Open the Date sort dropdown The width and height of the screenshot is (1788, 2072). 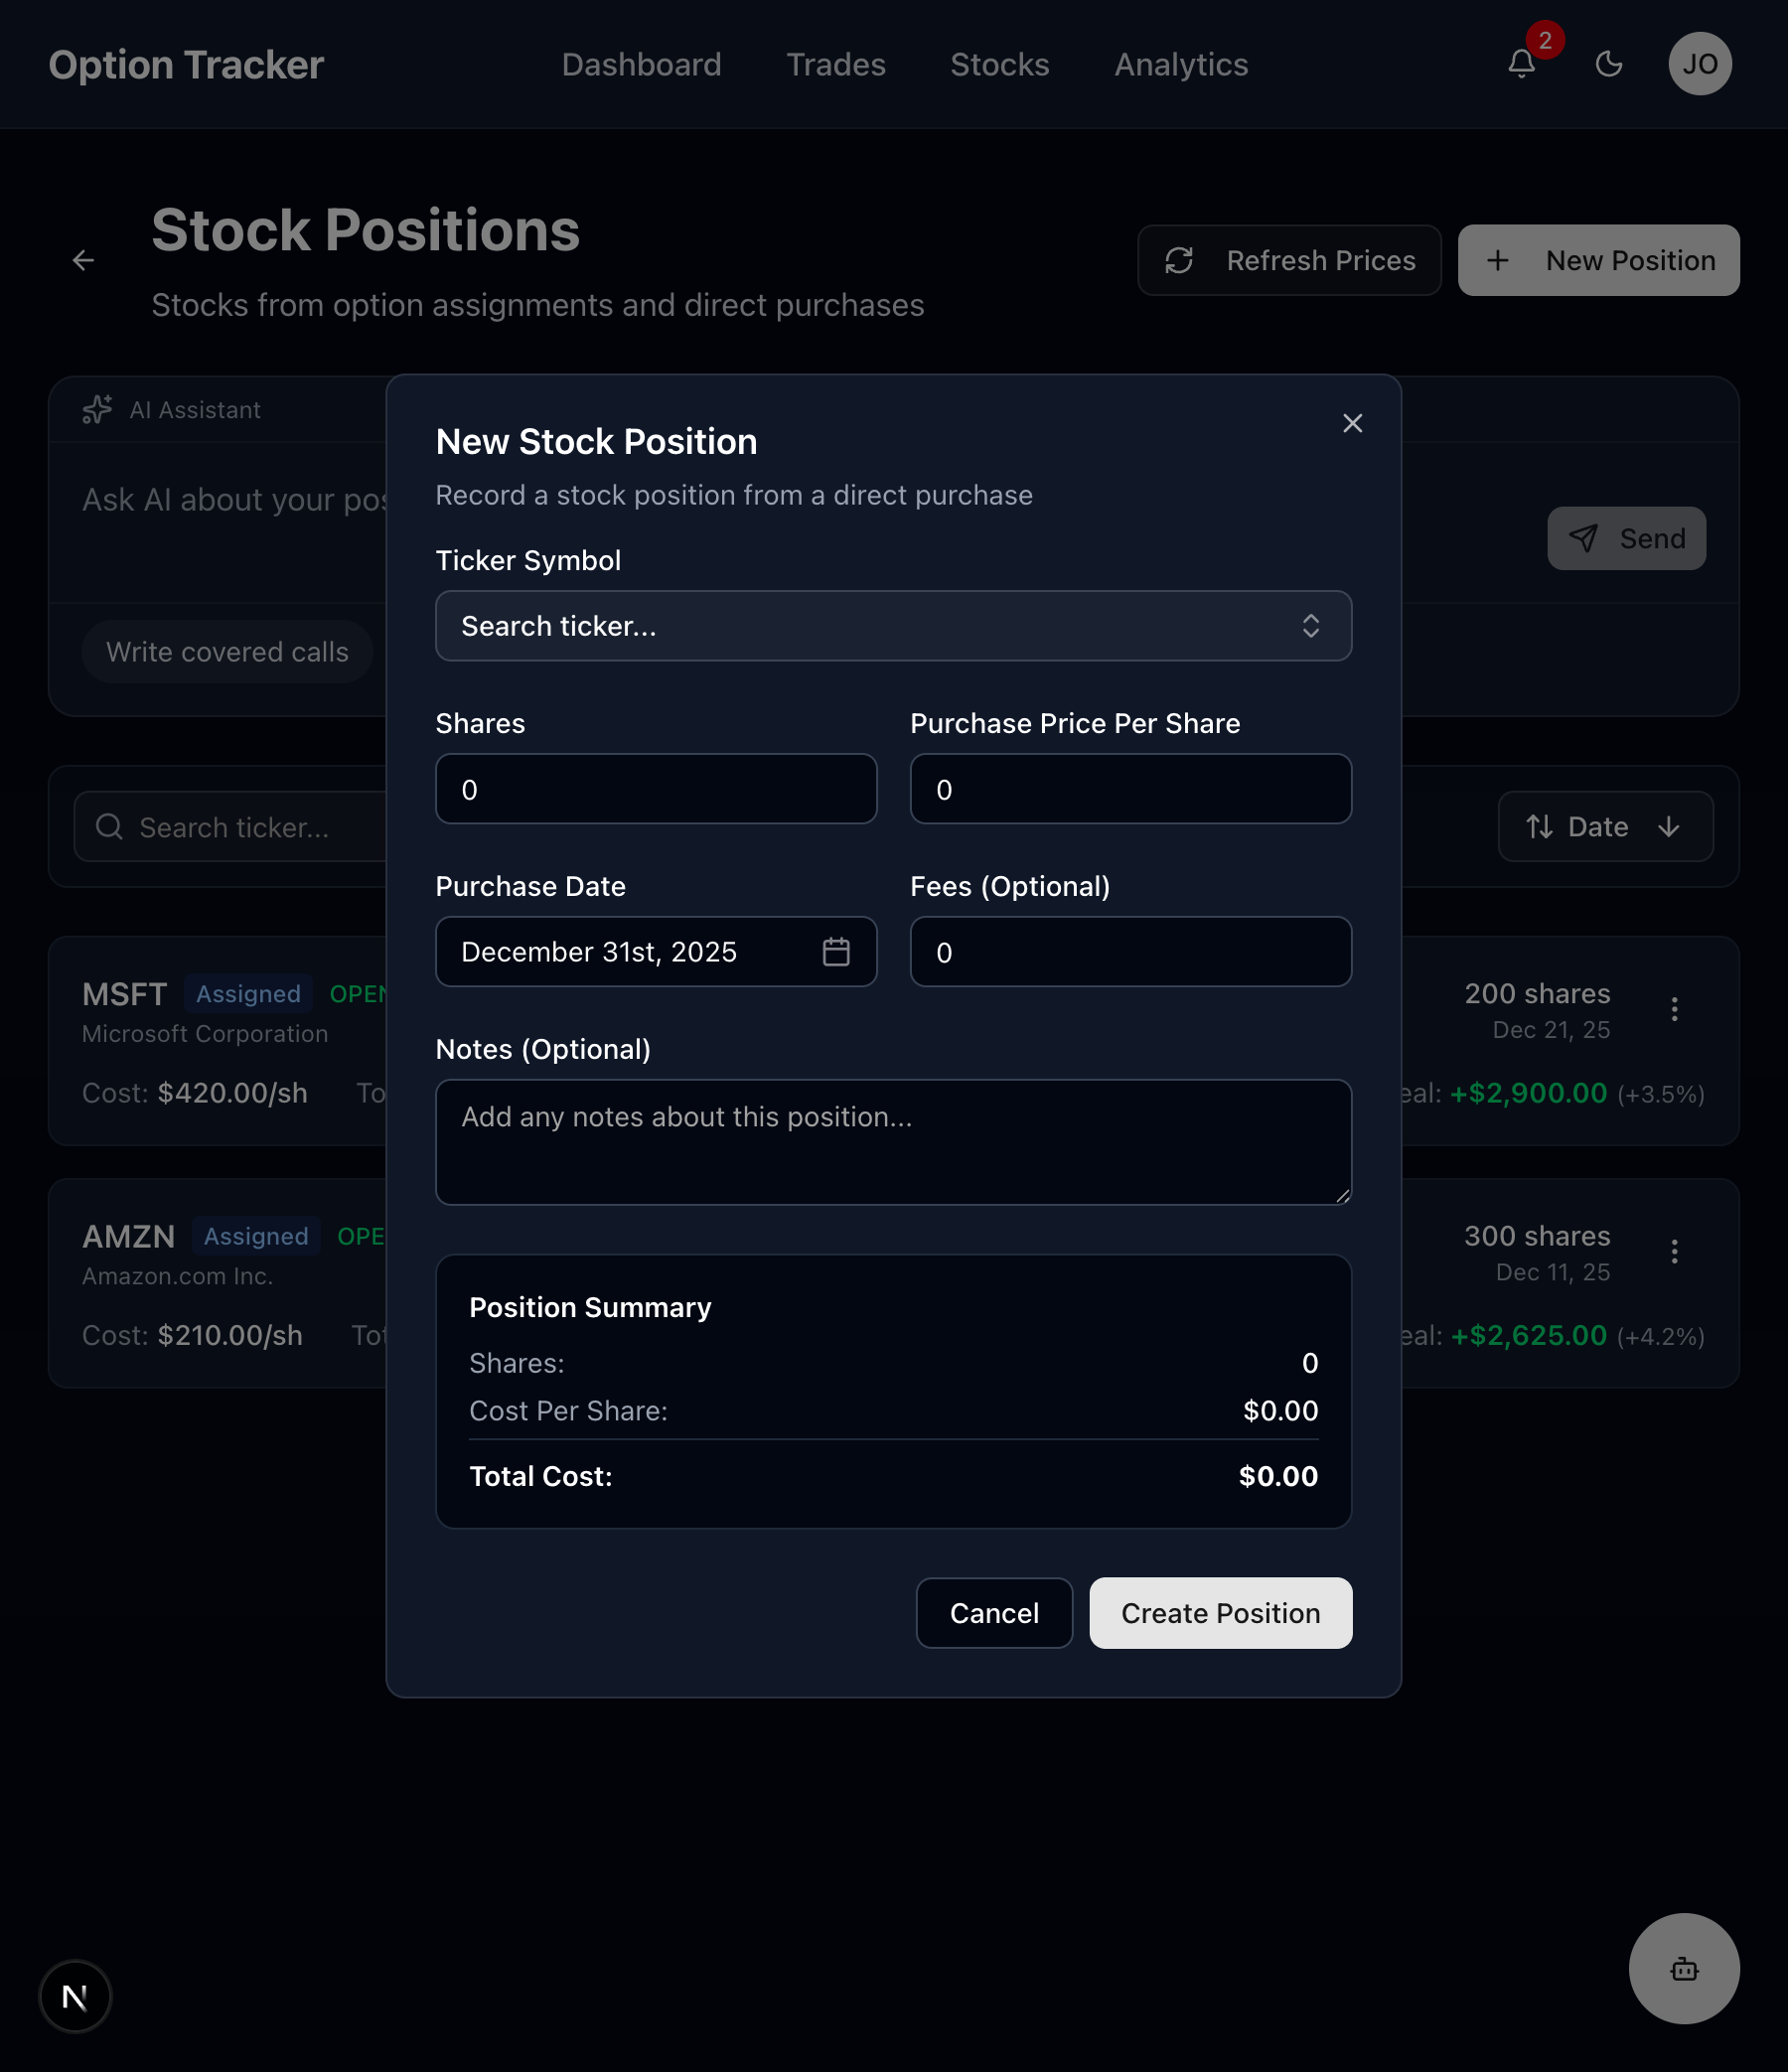[1604, 827]
